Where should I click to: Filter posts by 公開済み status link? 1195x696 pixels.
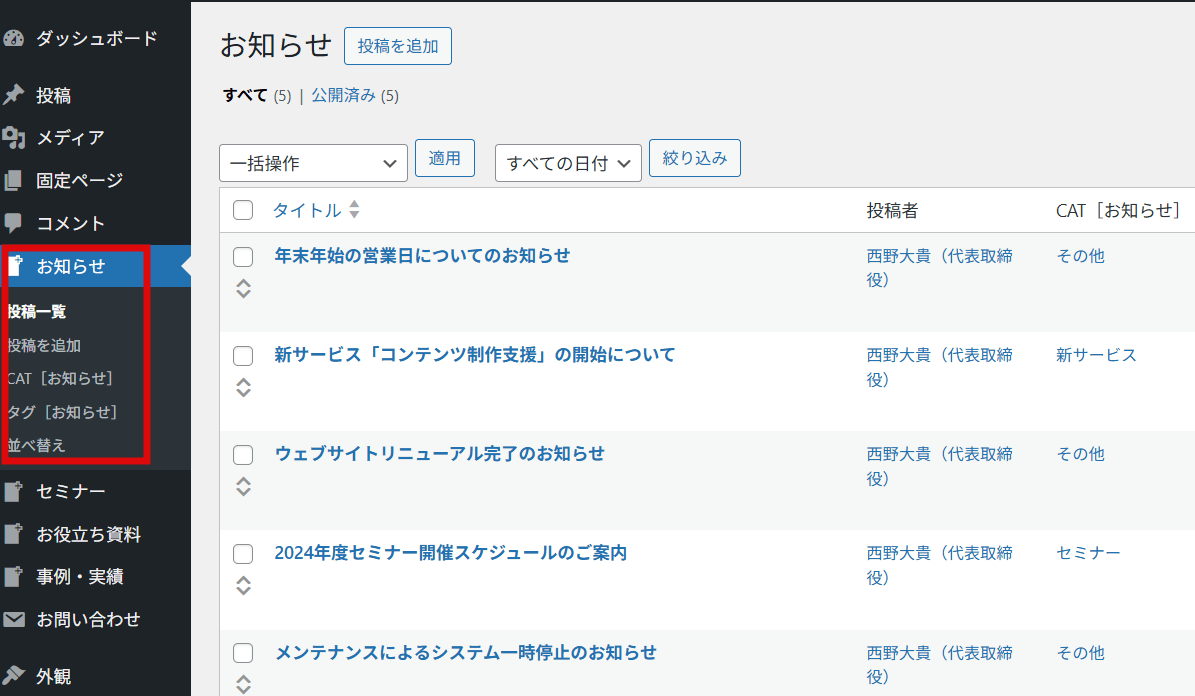pos(343,96)
